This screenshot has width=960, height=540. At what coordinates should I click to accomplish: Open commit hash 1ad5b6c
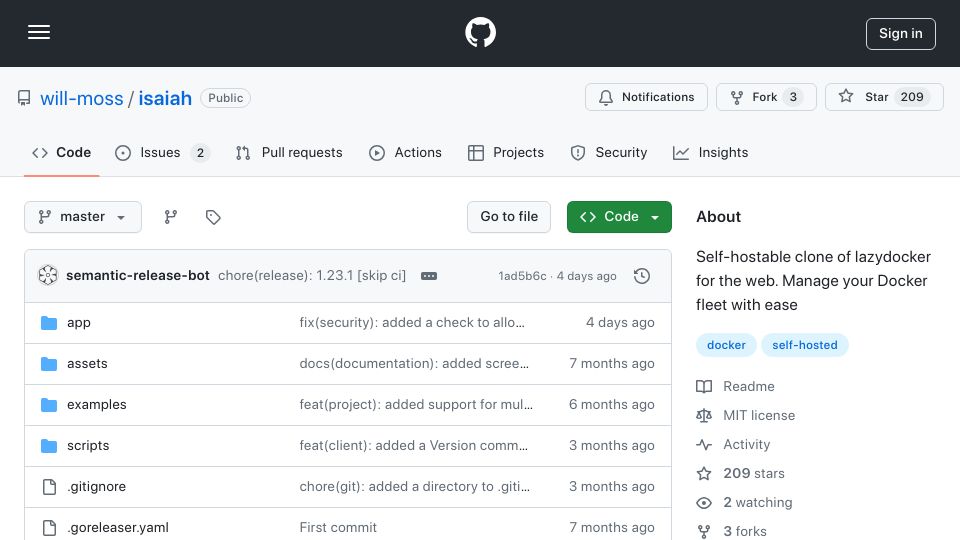[522, 276]
